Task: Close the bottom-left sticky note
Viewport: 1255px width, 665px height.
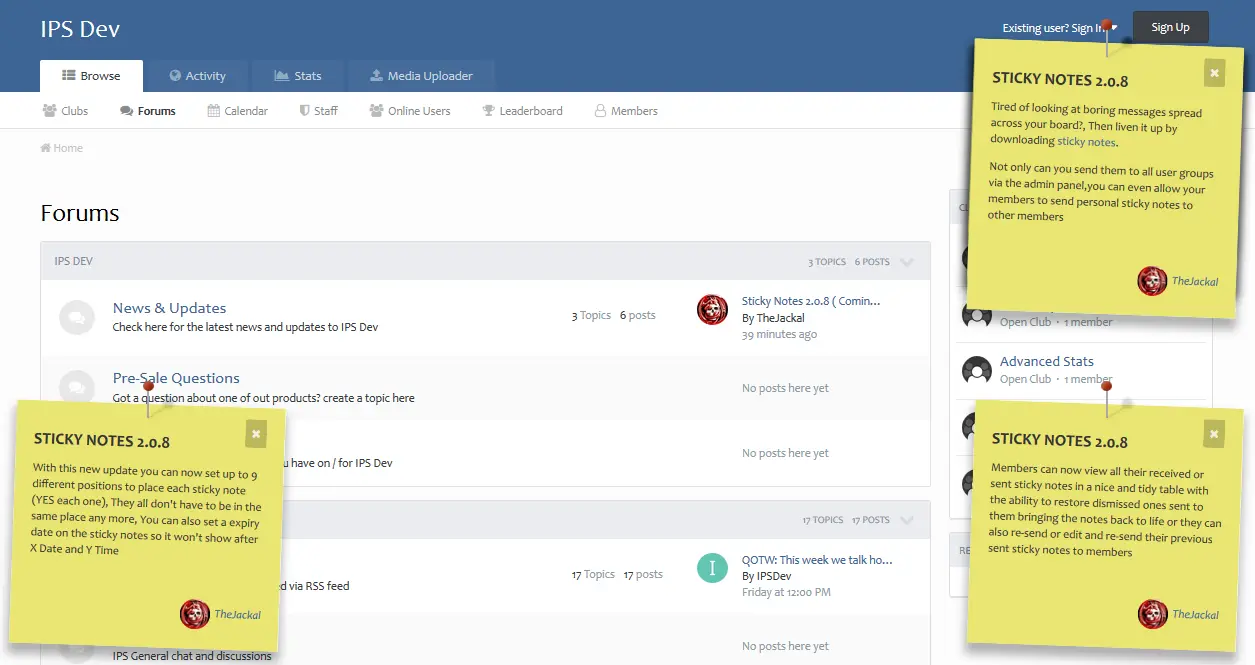Action: click(x=256, y=433)
